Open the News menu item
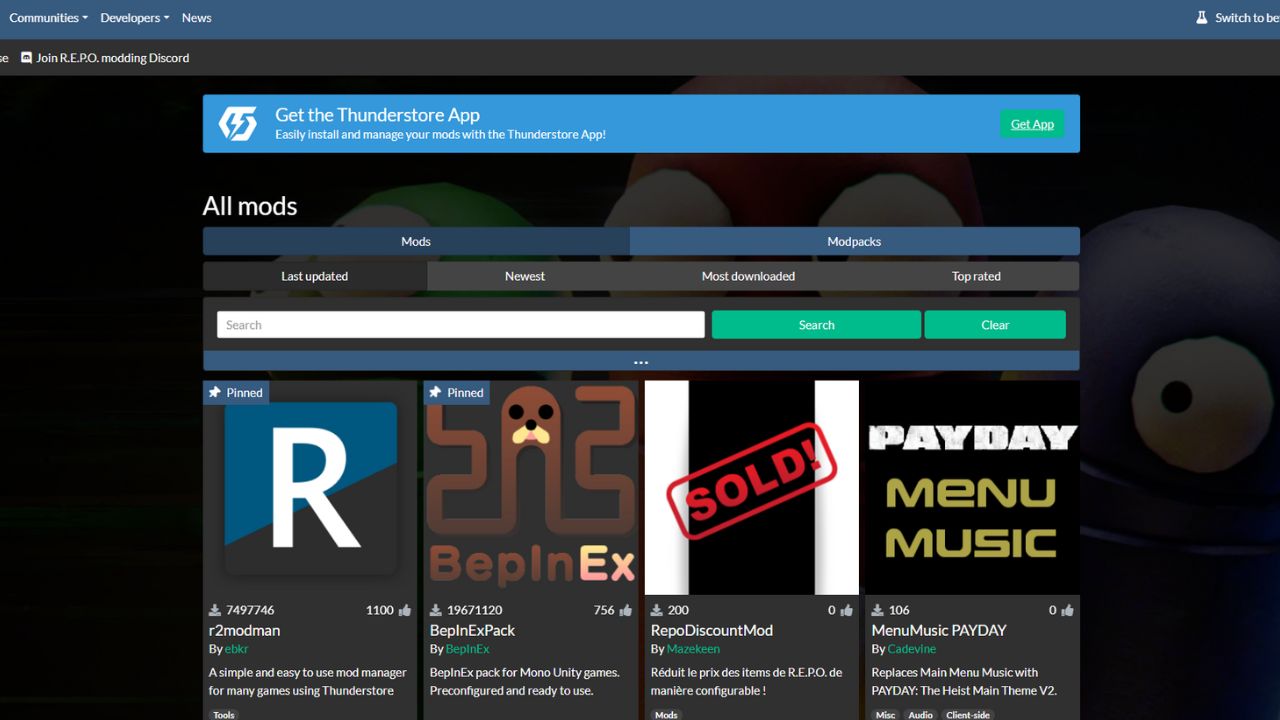The image size is (1280, 720). pos(196,17)
